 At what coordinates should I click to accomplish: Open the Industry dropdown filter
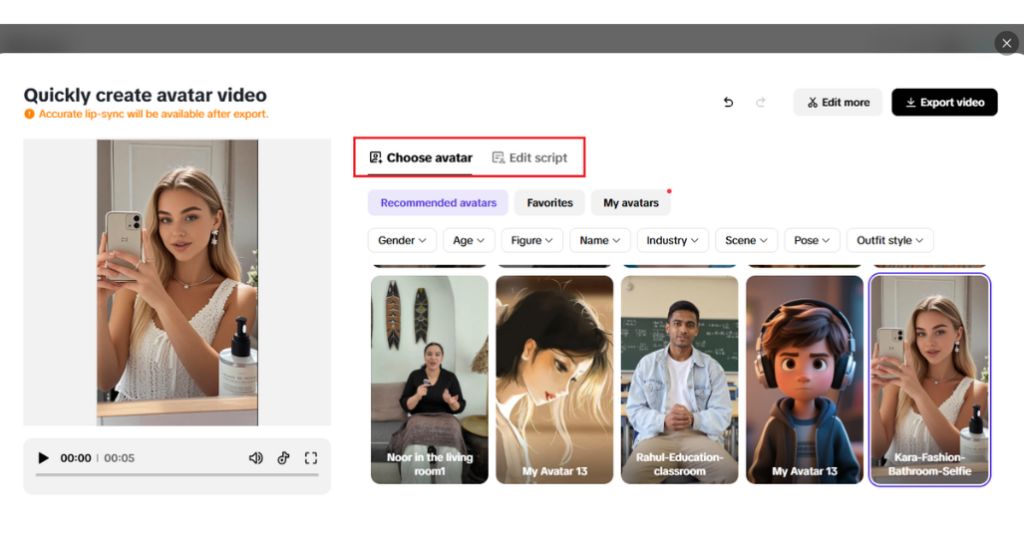click(672, 240)
